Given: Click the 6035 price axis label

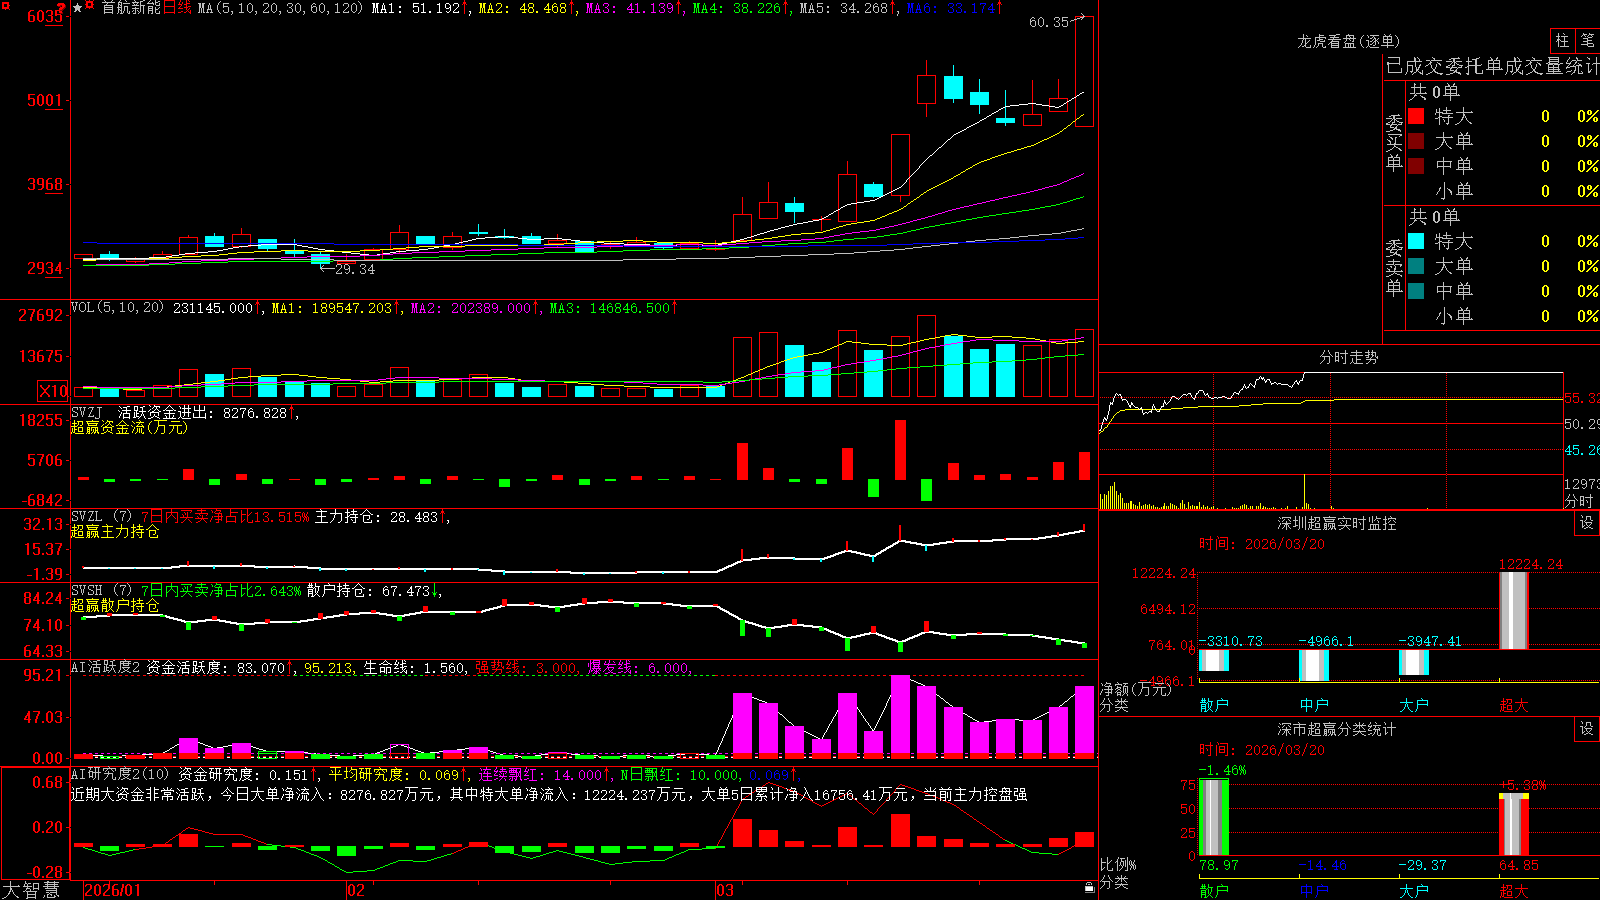Looking at the screenshot, I should [45, 16].
